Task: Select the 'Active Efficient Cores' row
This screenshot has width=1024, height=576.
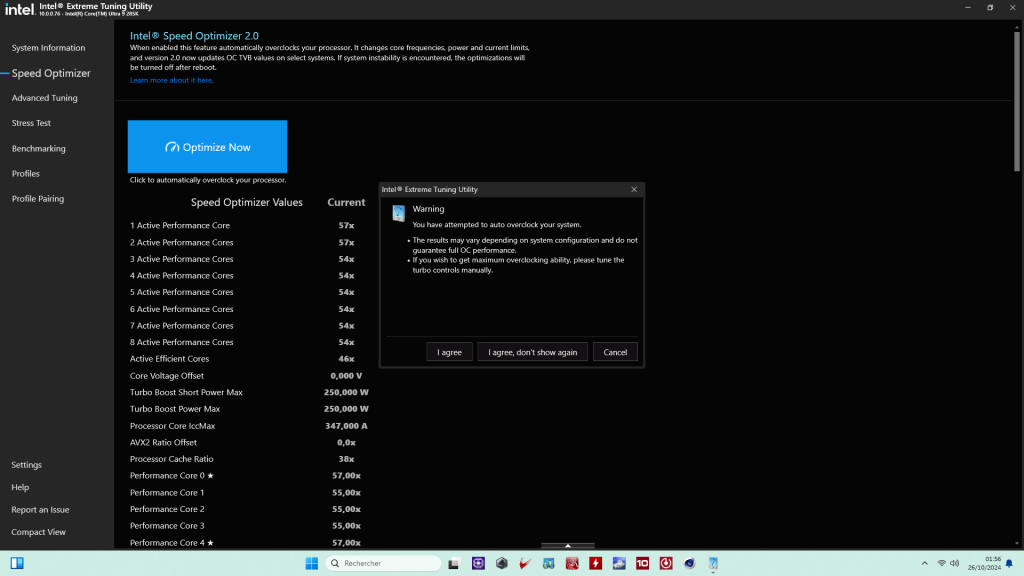Action: click(248, 359)
